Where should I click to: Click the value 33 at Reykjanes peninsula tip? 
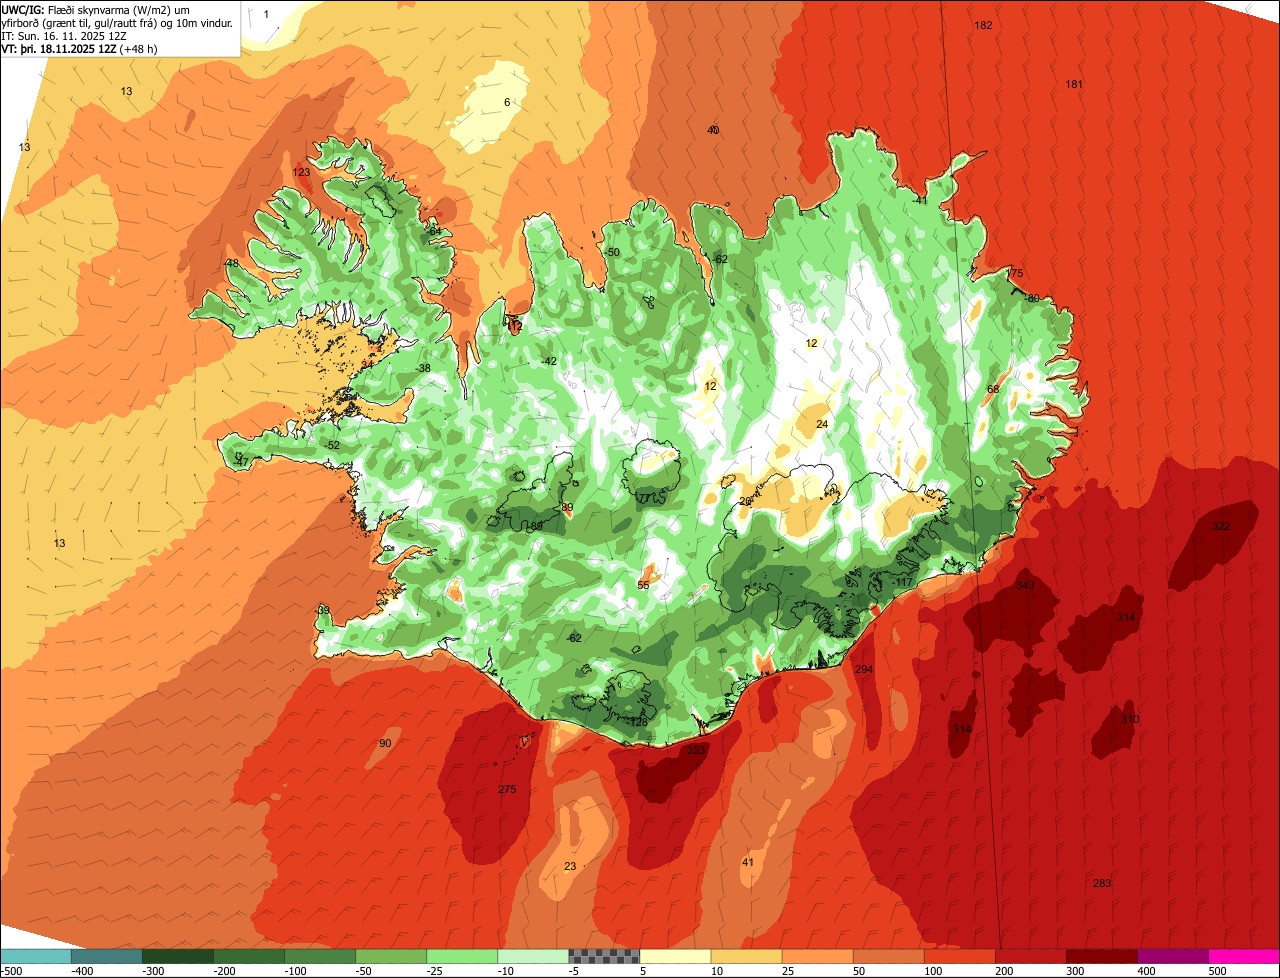(x=323, y=610)
